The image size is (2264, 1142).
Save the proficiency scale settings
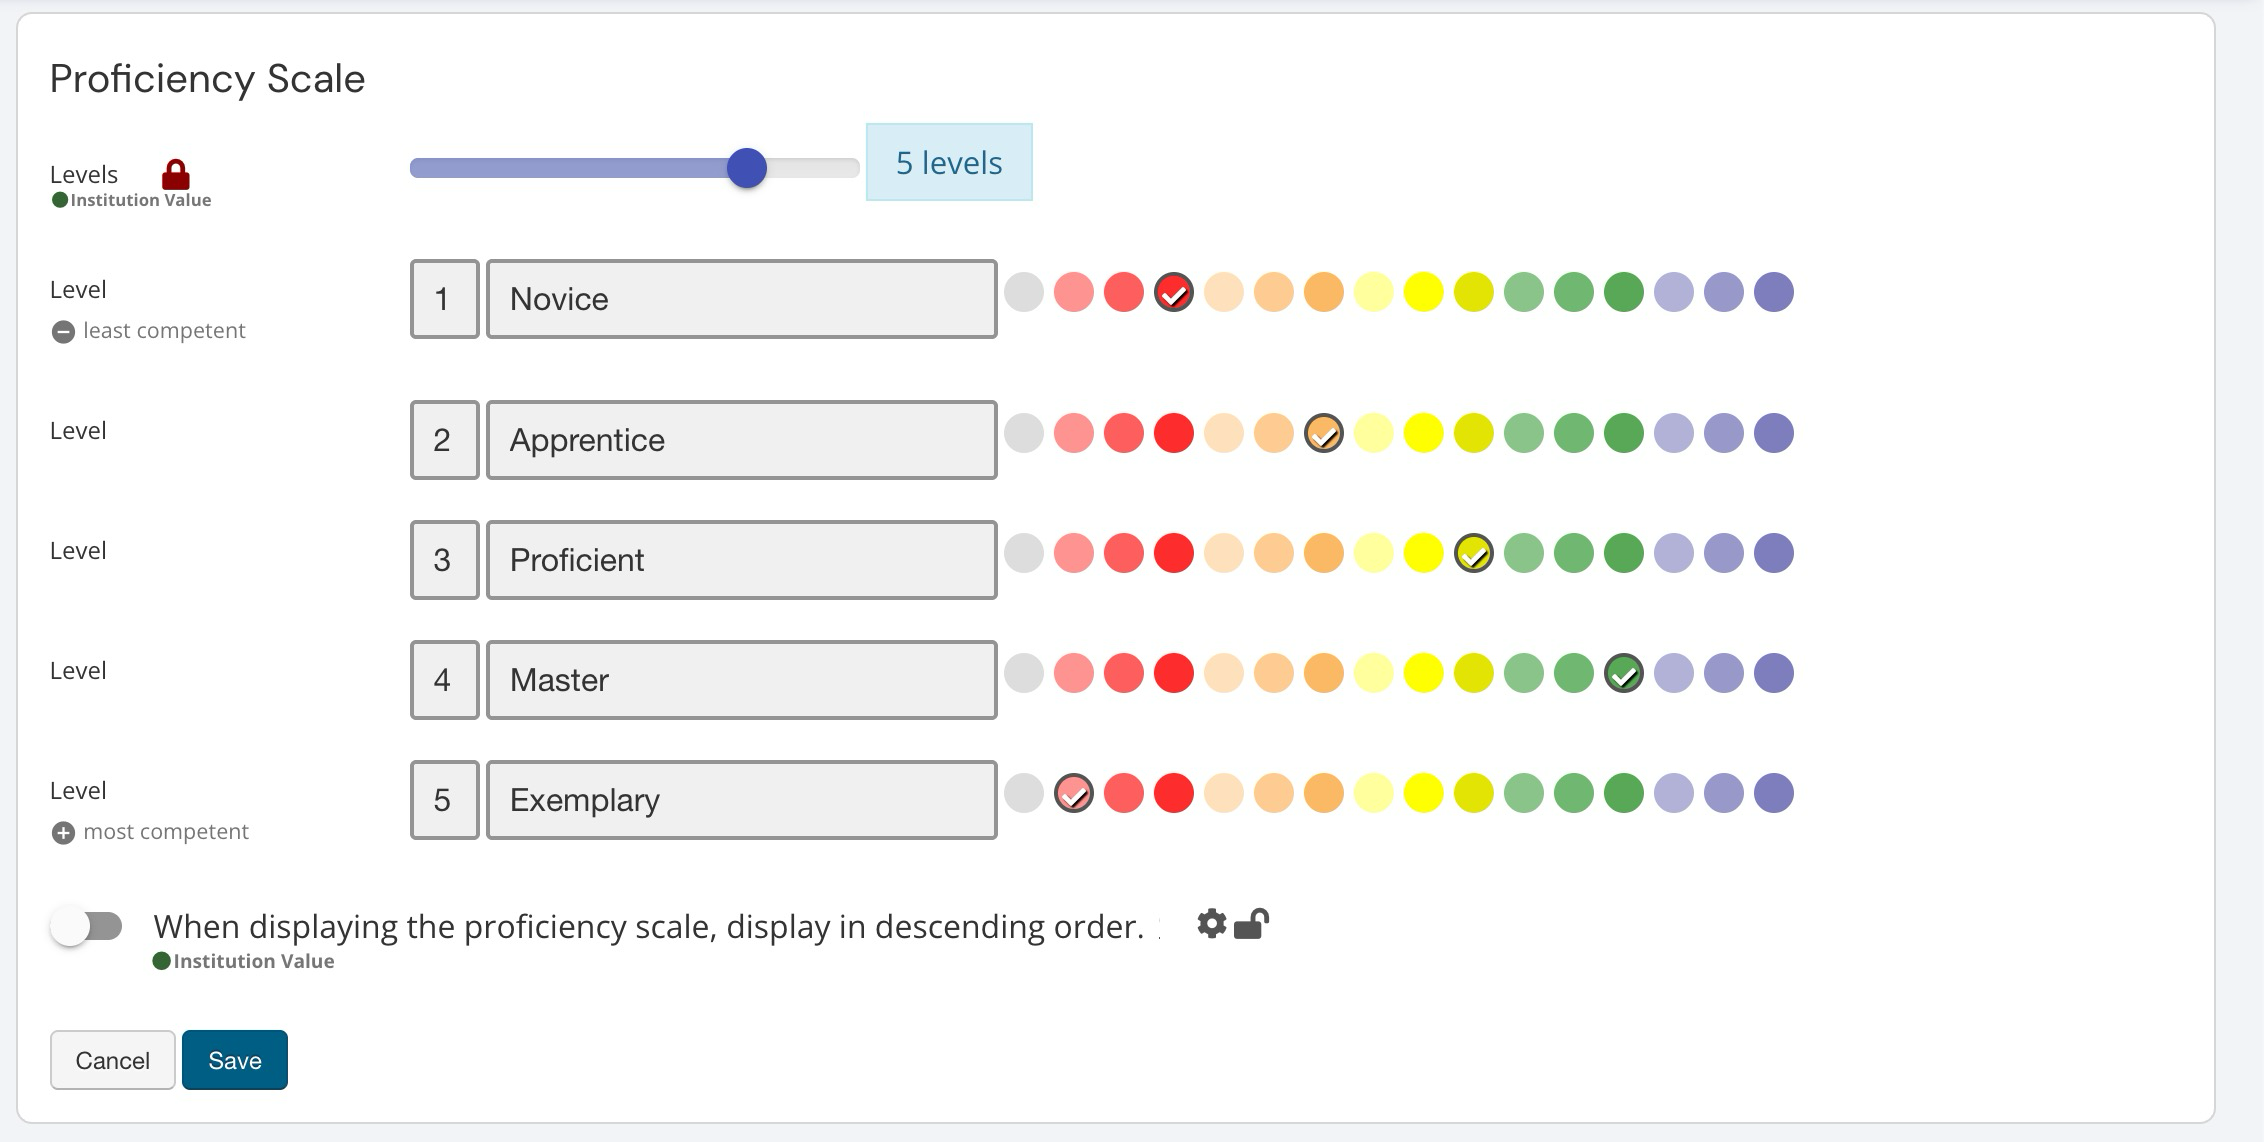[234, 1060]
